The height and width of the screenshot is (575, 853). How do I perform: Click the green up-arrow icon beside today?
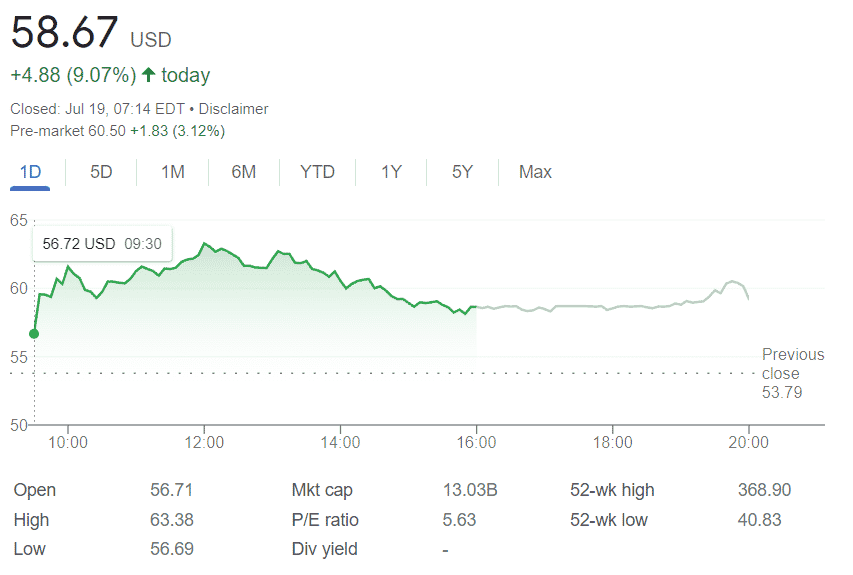coord(149,75)
